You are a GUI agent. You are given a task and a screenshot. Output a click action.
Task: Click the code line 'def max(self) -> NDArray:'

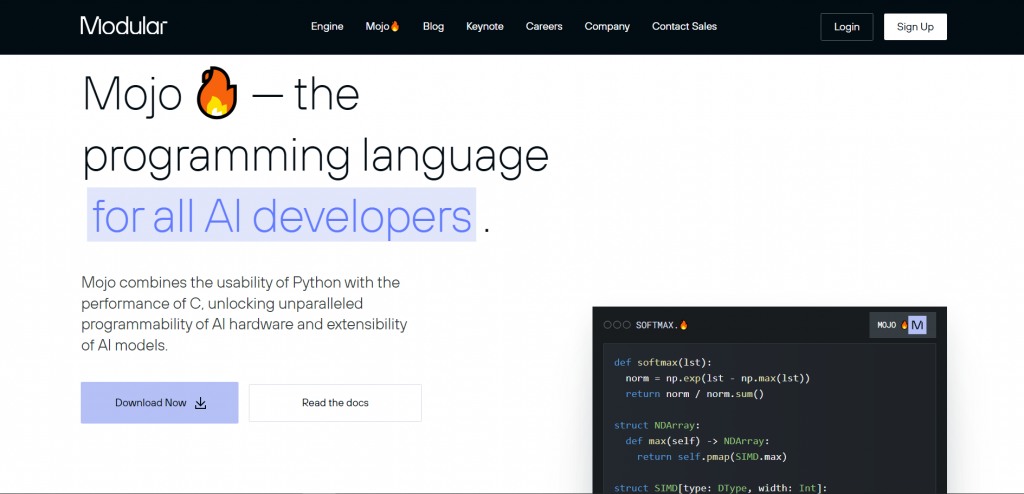[x=698, y=441]
